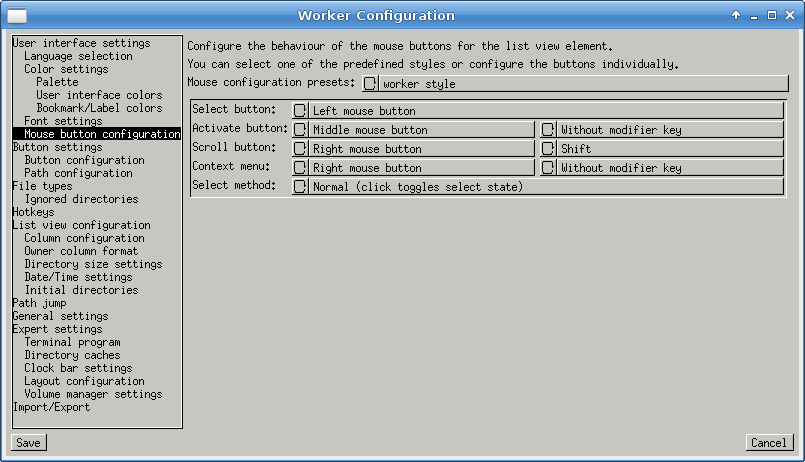805x462 pixels.
Task: Open the Select button mouse dropdown
Action: point(545,111)
